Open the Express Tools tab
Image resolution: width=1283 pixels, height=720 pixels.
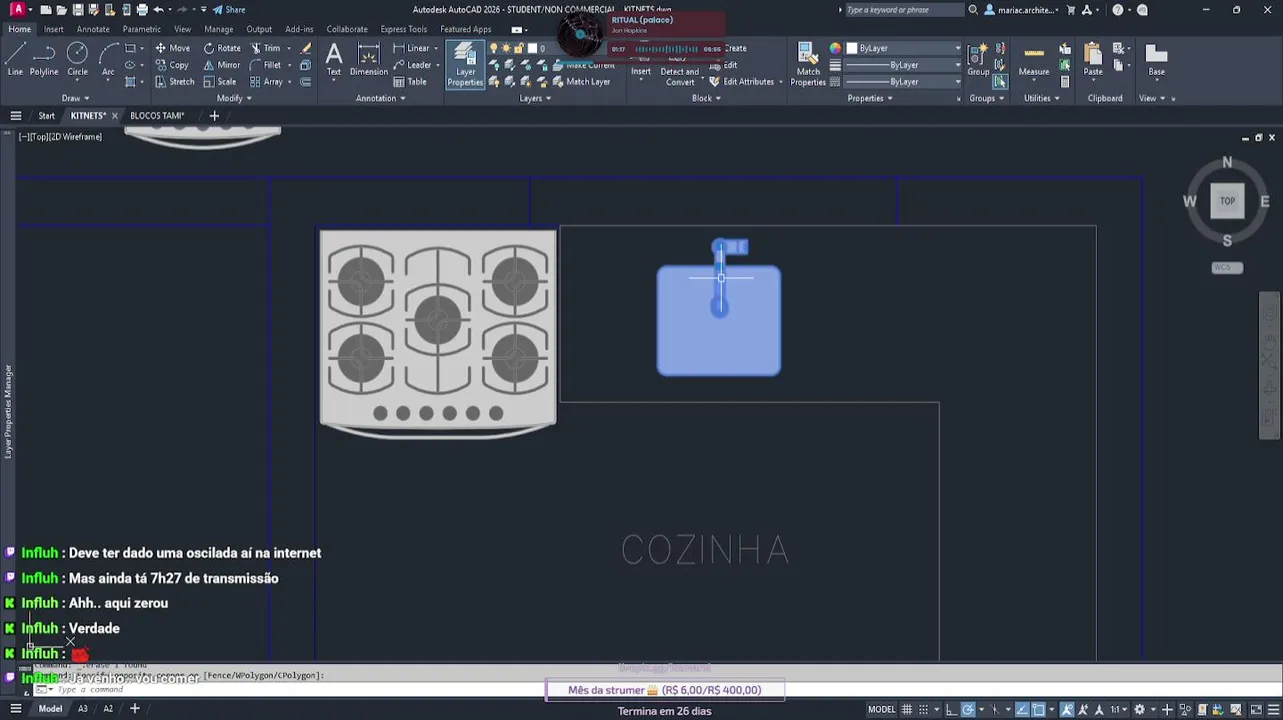coord(403,29)
